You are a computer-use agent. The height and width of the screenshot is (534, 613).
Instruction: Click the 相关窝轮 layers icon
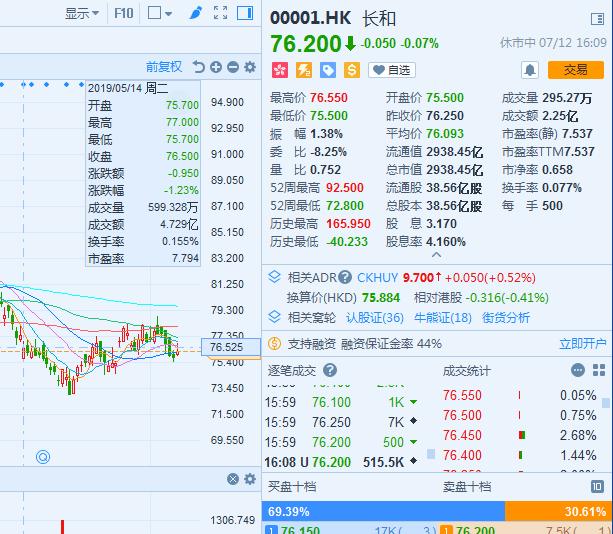274,317
